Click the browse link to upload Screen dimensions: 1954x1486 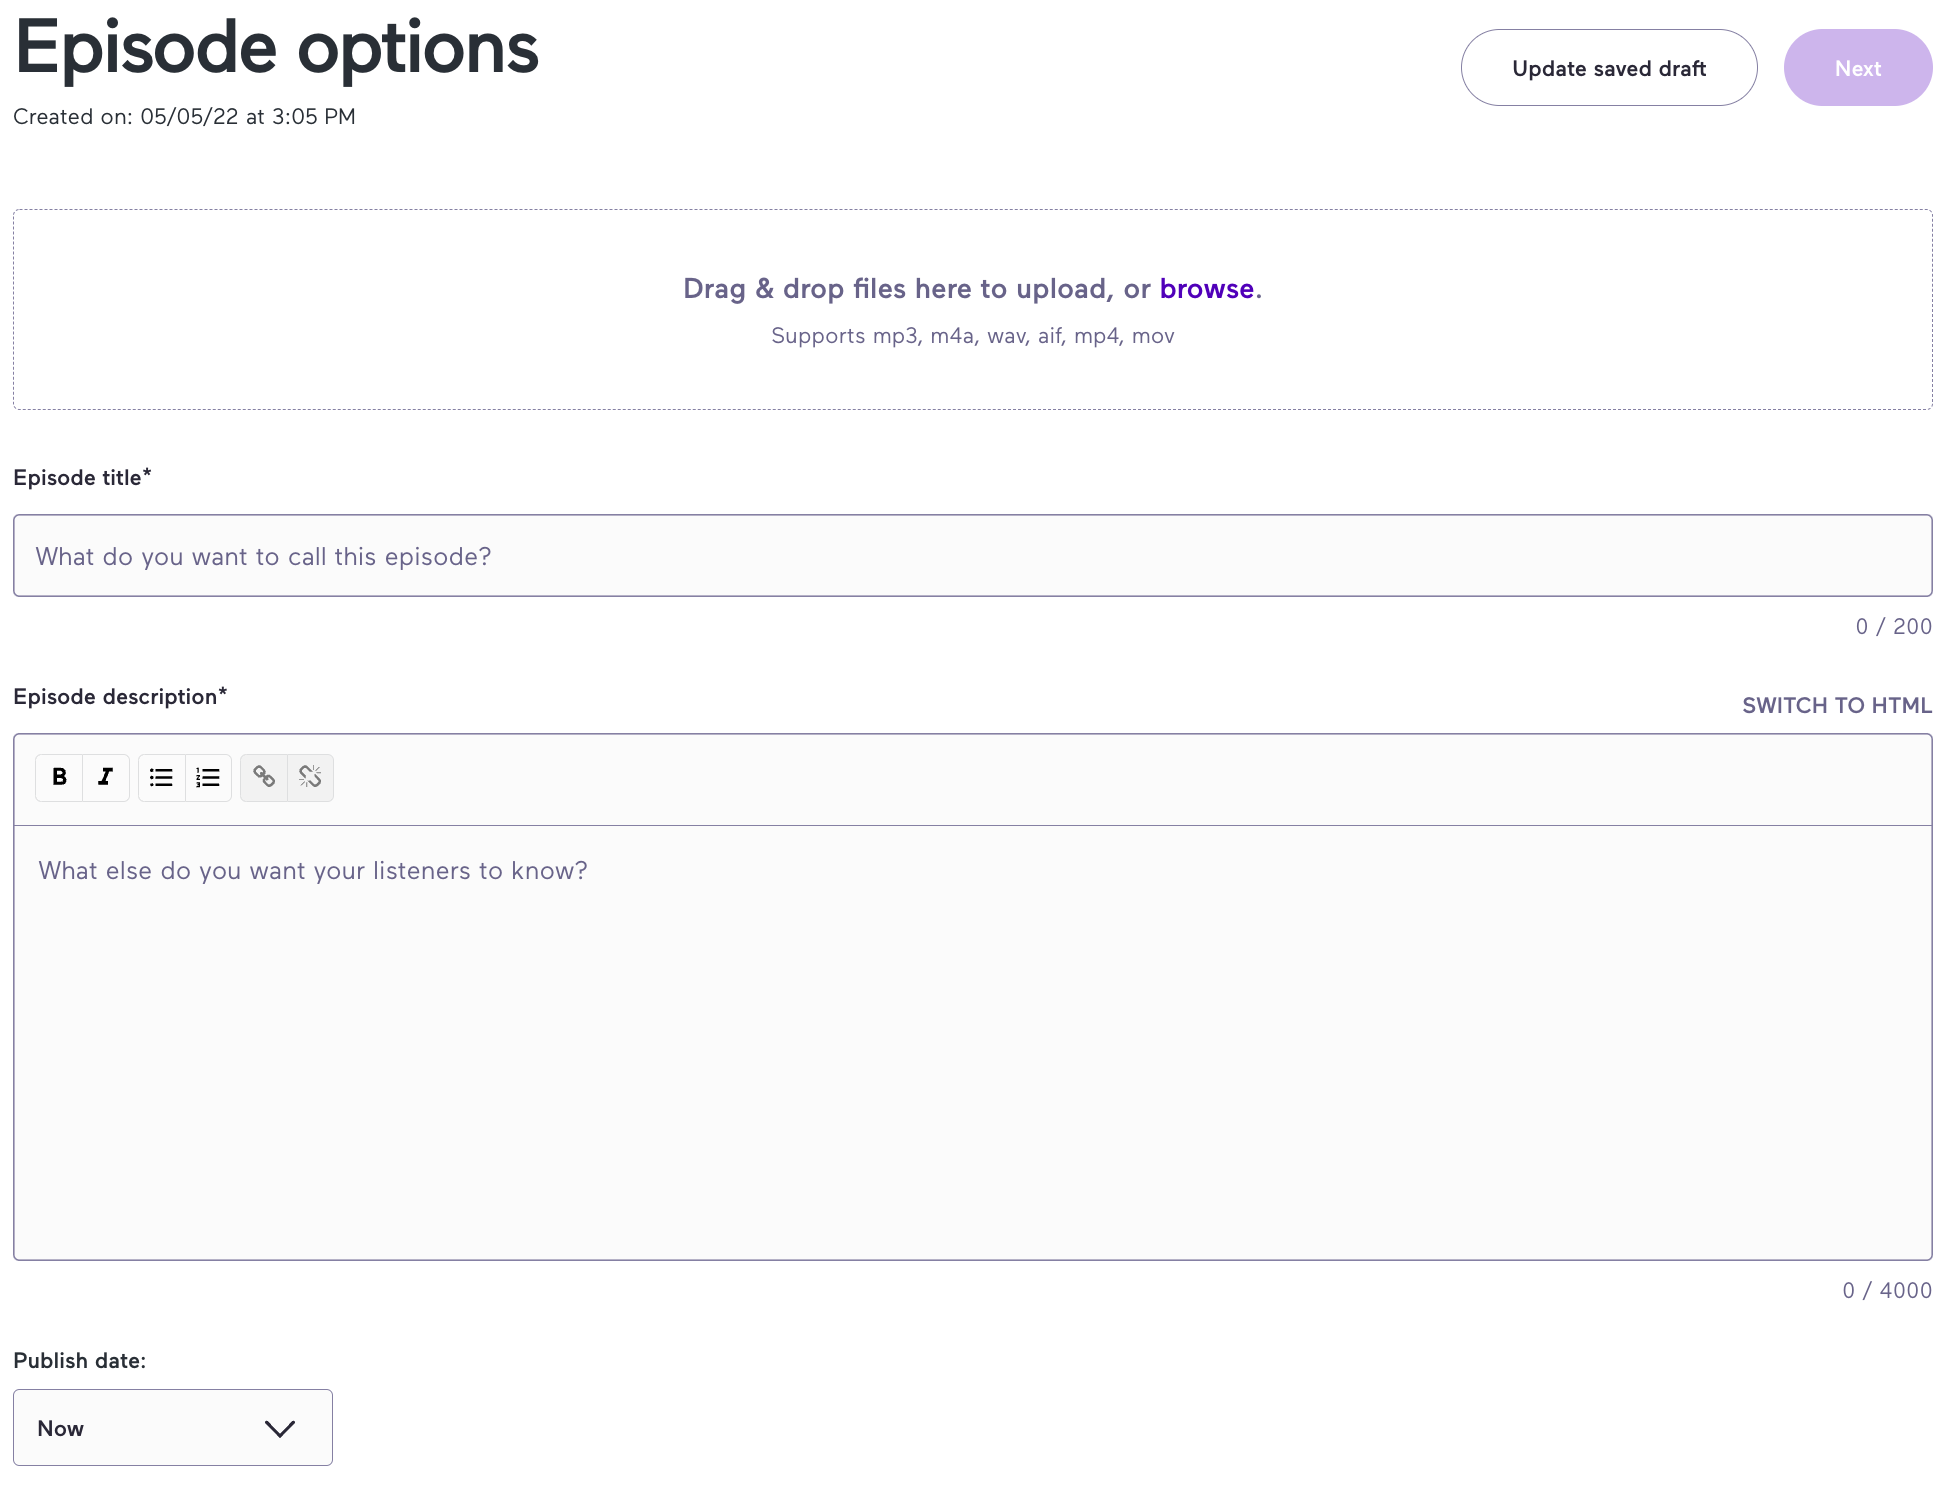1206,289
